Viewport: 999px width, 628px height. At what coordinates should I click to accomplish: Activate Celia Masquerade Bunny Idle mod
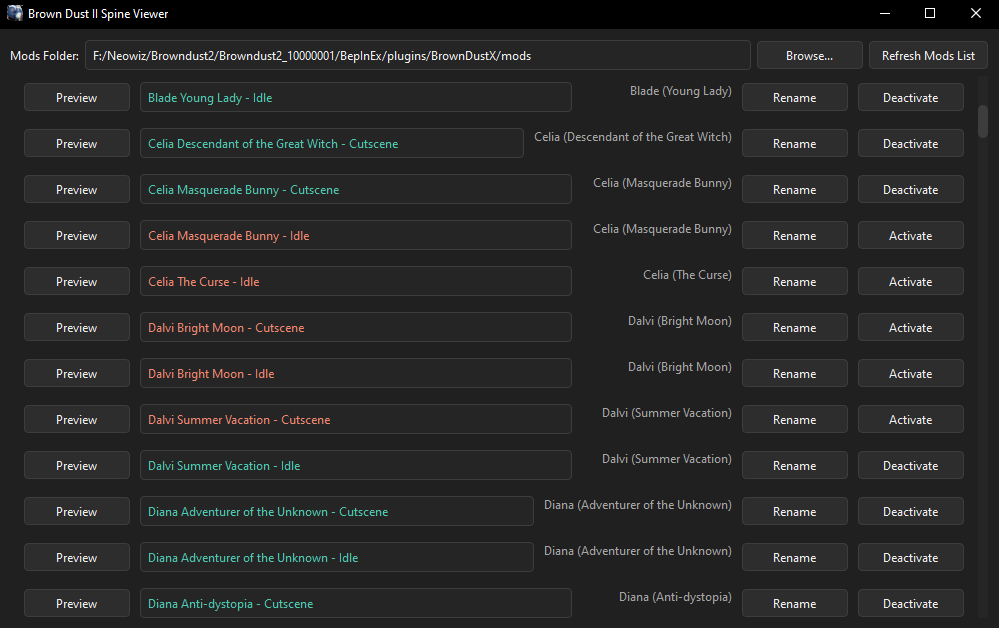(x=910, y=236)
